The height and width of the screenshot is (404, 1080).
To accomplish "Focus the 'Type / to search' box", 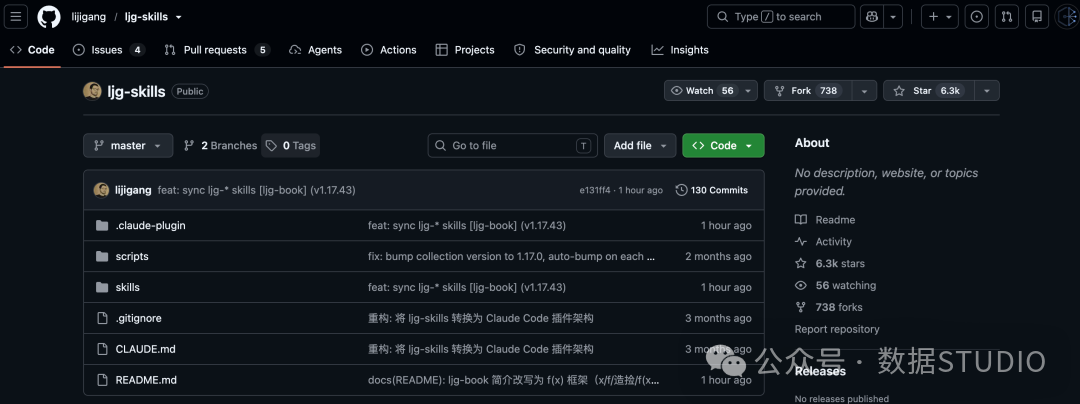I will point(780,17).
